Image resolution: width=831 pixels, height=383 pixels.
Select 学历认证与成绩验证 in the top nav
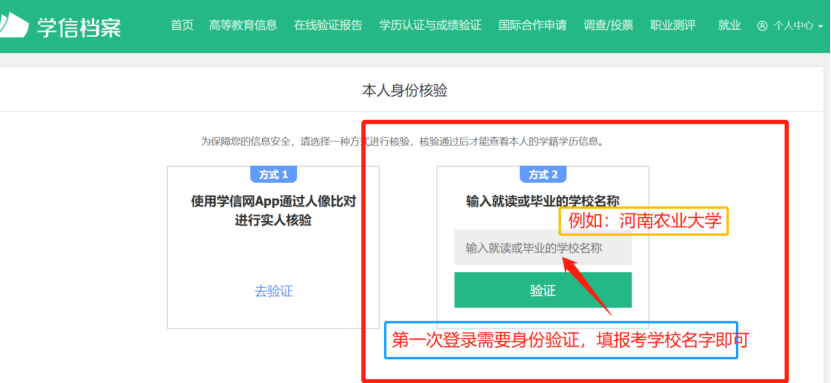click(430, 25)
